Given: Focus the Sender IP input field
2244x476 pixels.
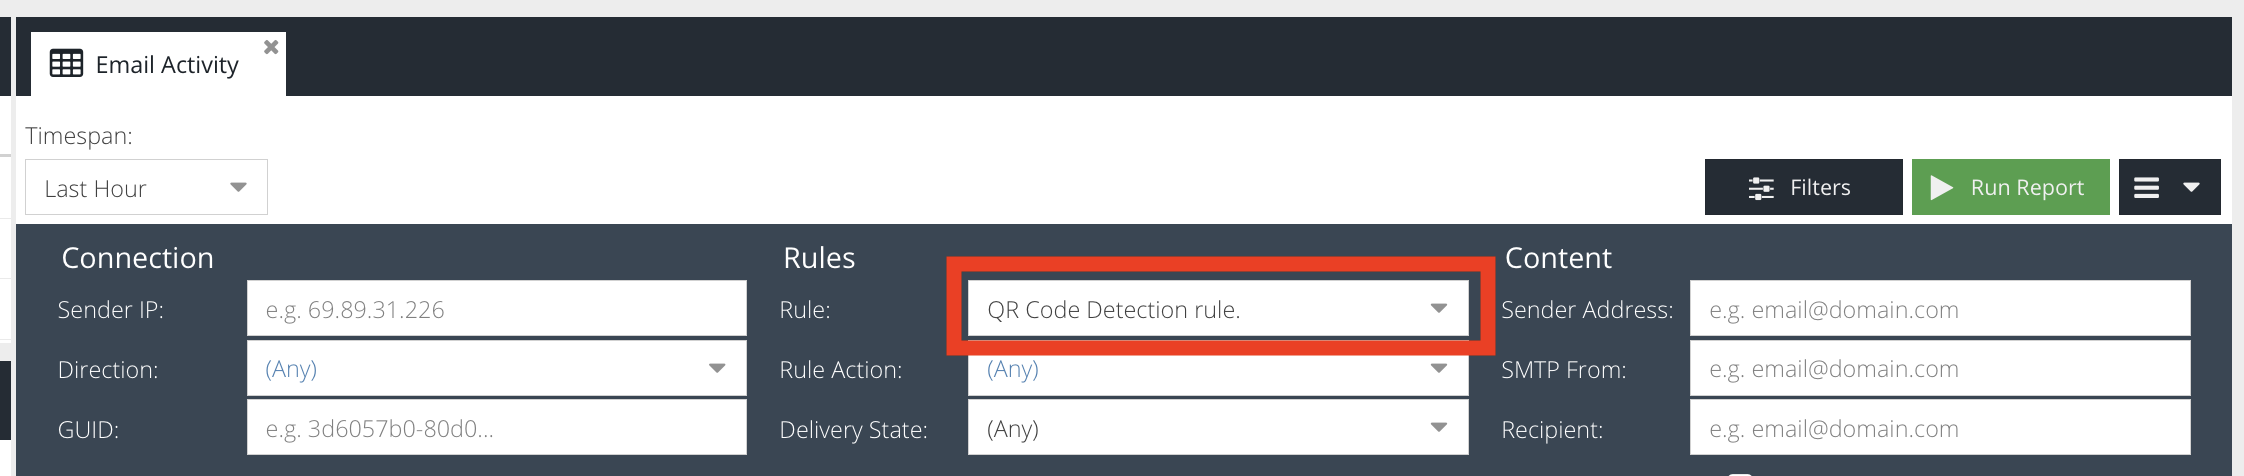Looking at the screenshot, I should pos(496,309).
